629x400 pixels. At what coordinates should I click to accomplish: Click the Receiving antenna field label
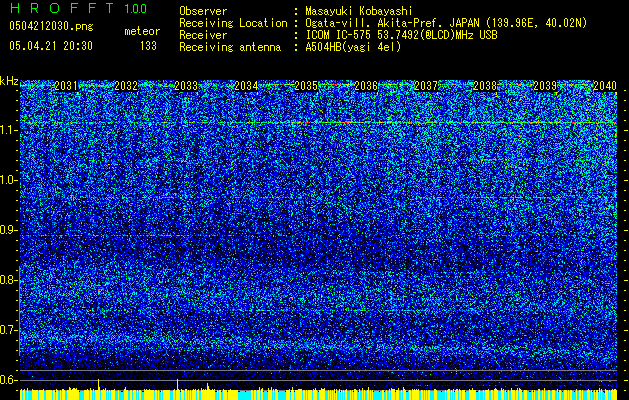click(x=230, y=47)
